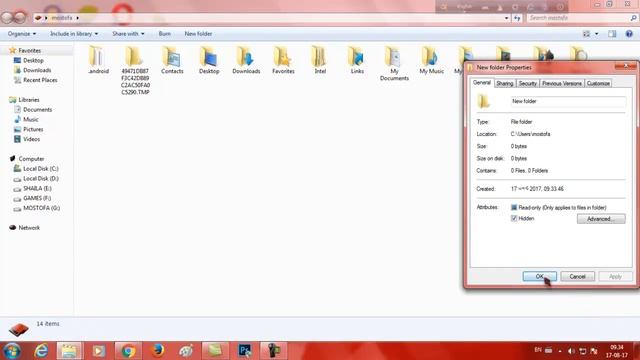Click Cancel in Properties dialog

[x=577, y=276]
